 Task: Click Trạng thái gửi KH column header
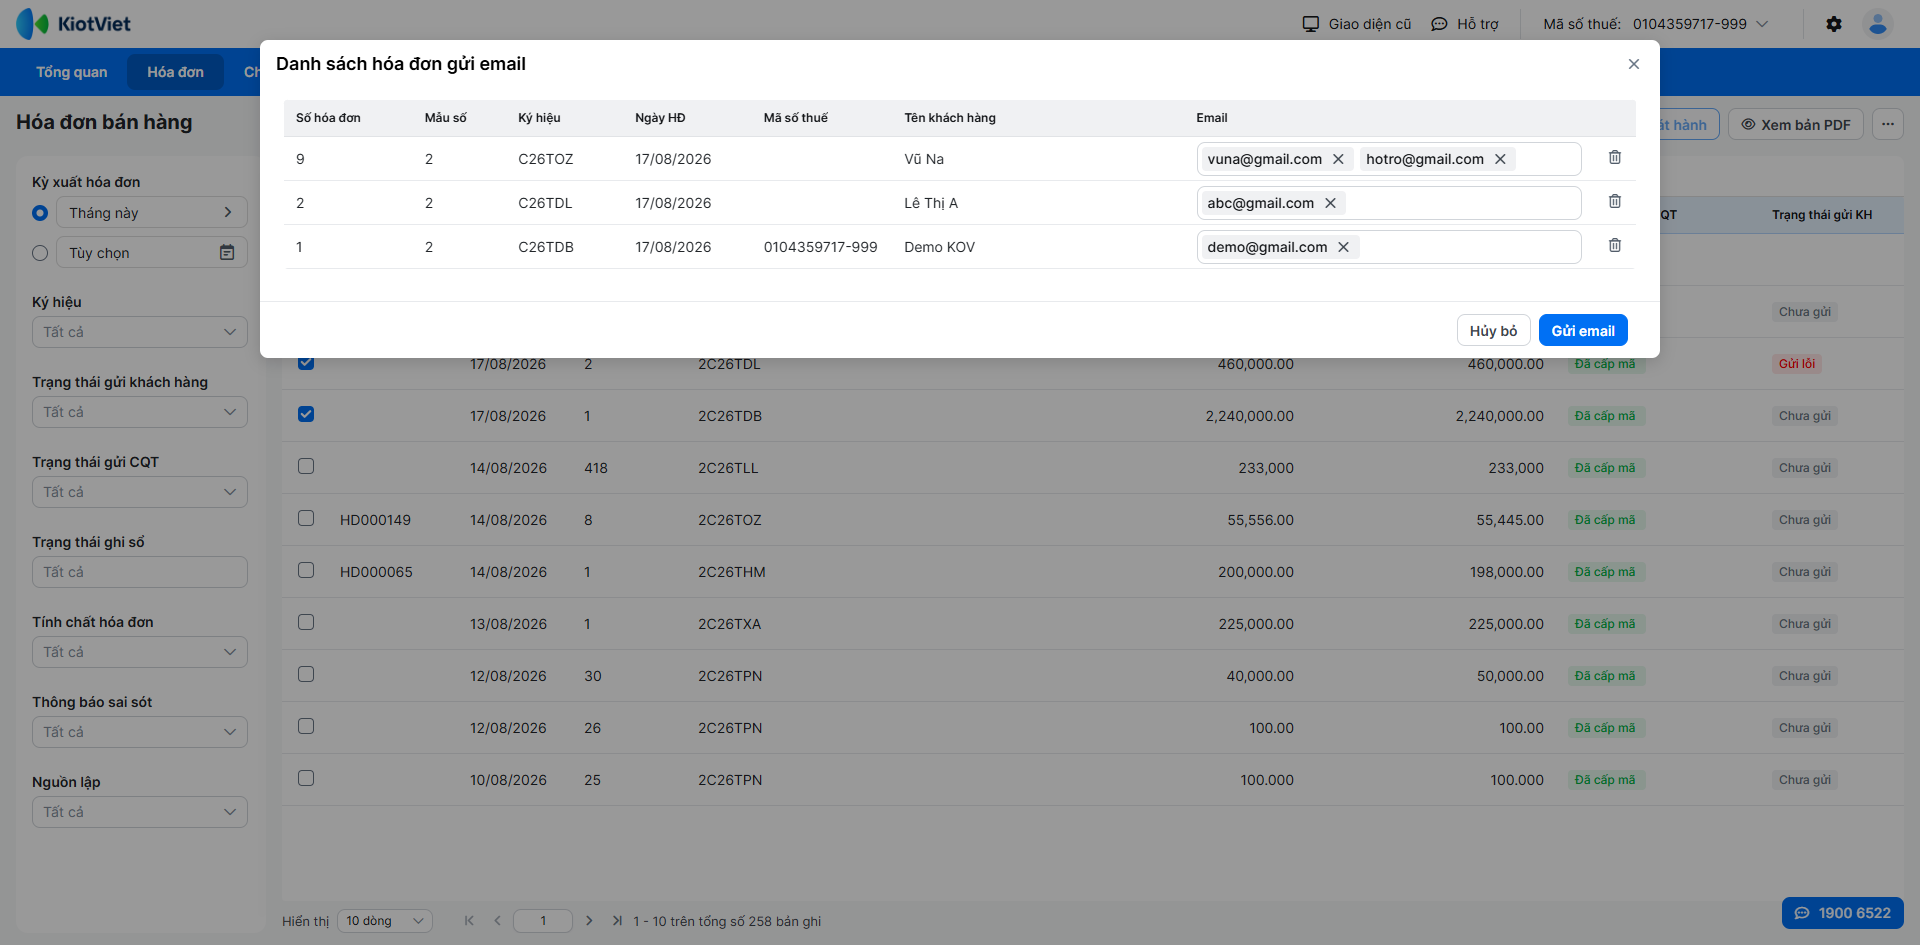tap(1822, 215)
